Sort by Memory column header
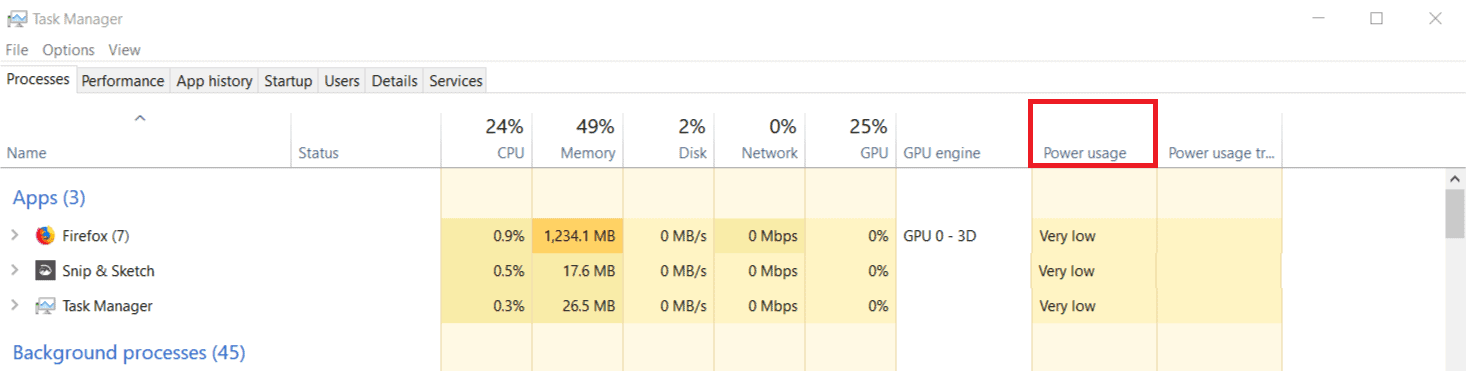 (577, 140)
